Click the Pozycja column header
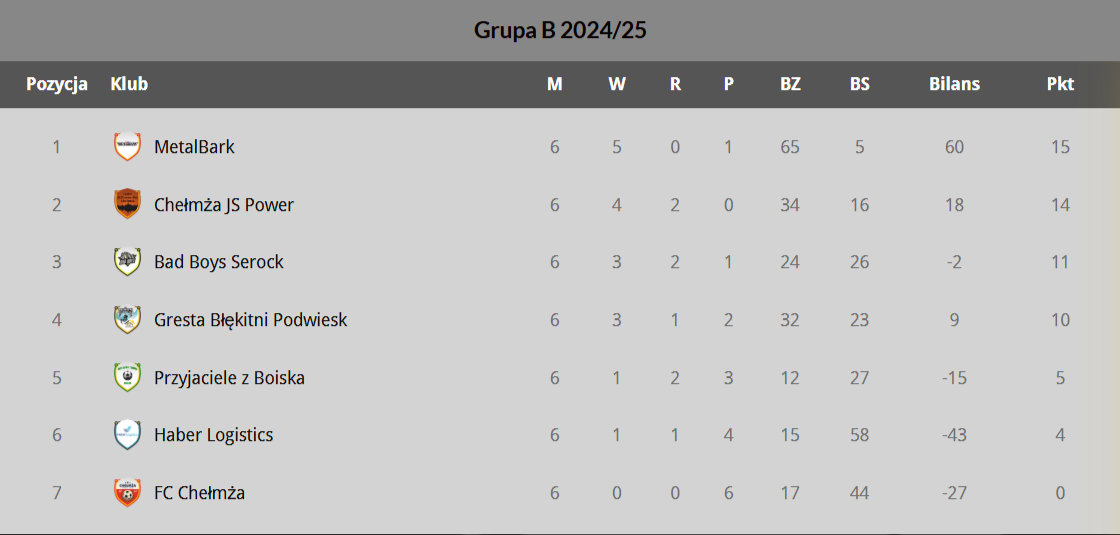This screenshot has height=535, width=1120. point(57,84)
